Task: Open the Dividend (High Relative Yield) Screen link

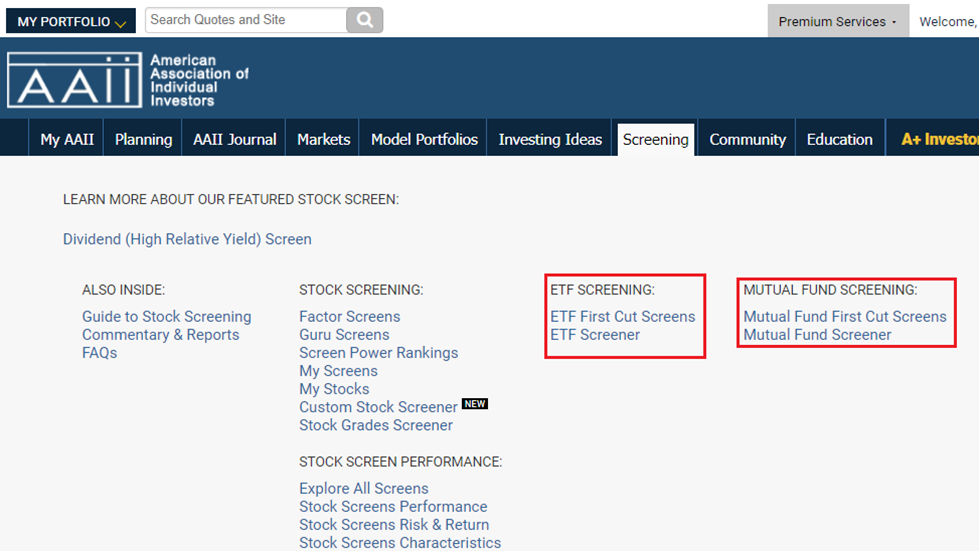Action: coord(187,239)
